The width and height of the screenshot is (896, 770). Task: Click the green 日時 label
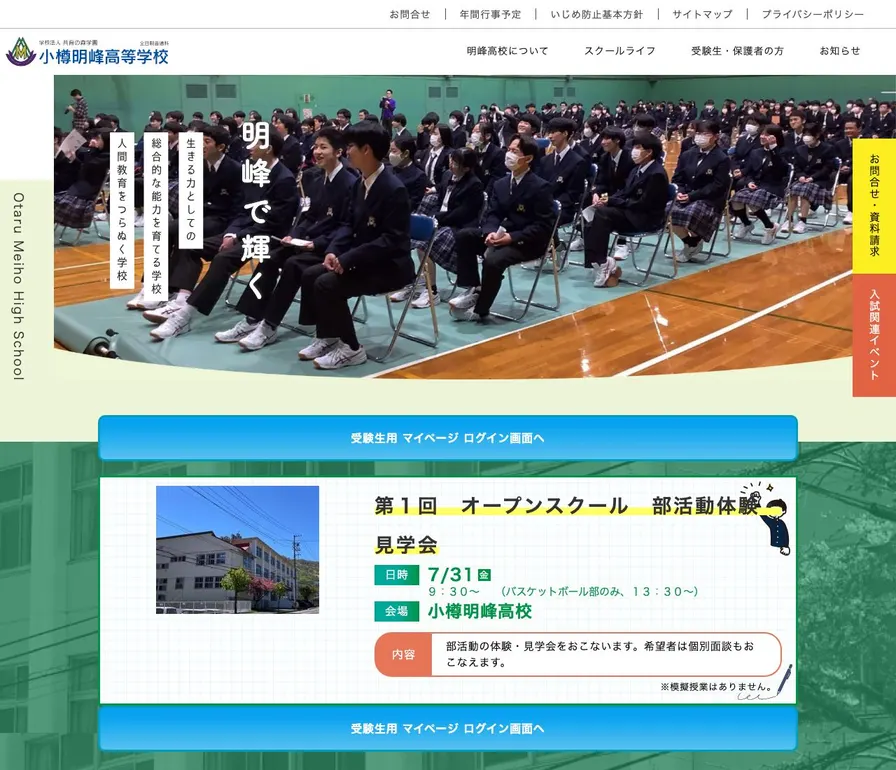(x=397, y=575)
